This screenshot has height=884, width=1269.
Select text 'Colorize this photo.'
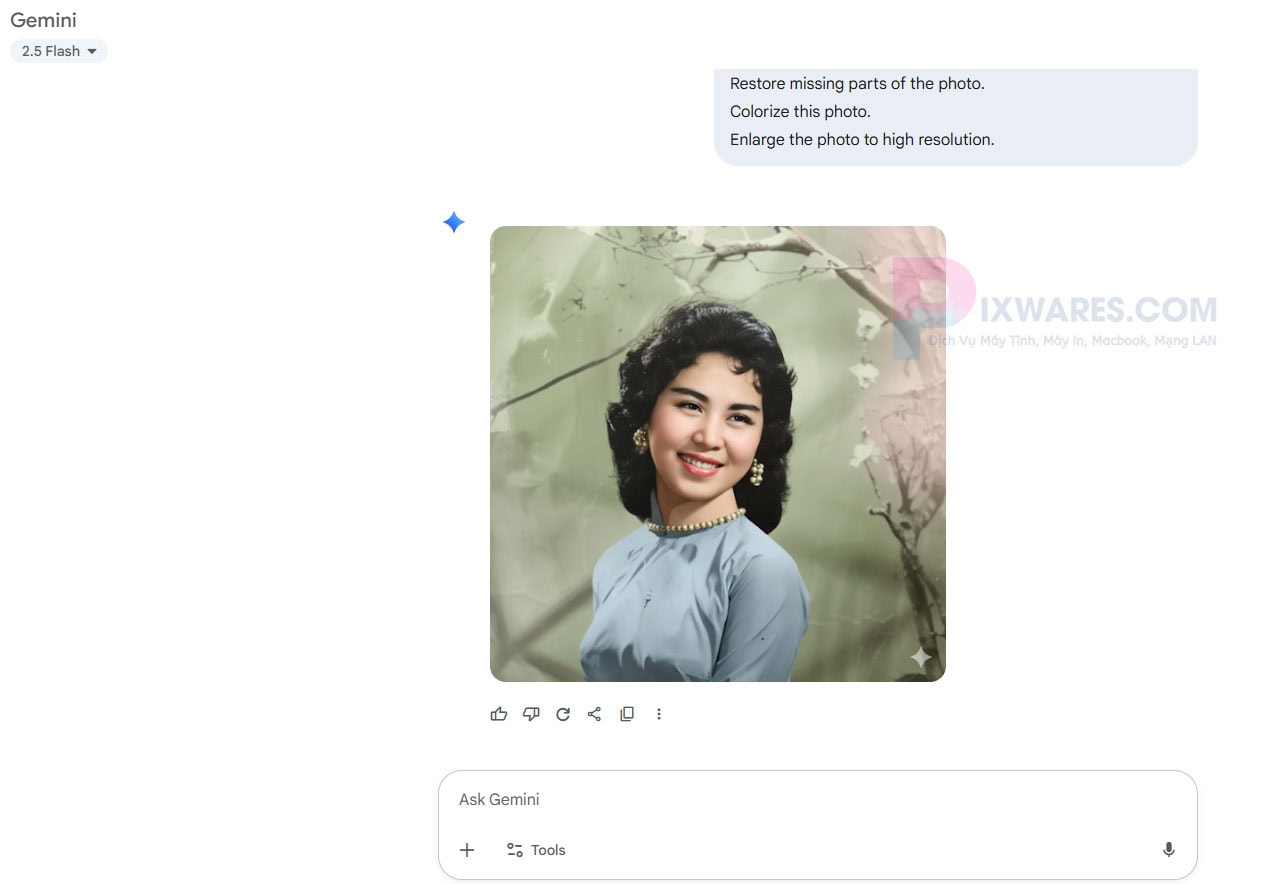coord(800,111)
